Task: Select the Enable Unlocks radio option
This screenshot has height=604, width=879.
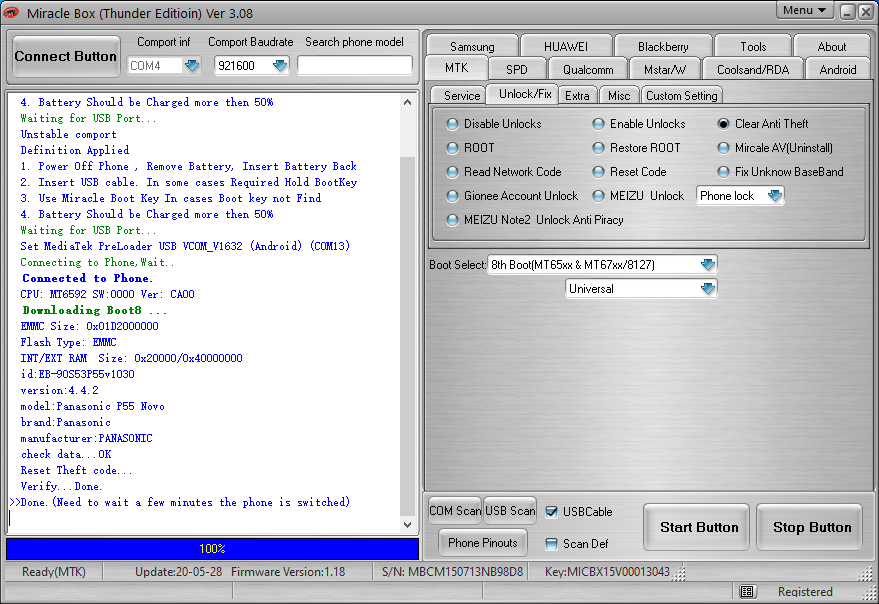Action: click(x=598, y=124)
